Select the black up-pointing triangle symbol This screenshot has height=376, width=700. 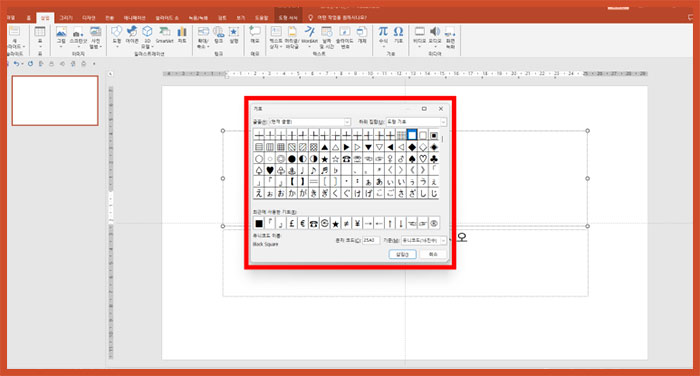pyautogui.click(x=325, y=147)
